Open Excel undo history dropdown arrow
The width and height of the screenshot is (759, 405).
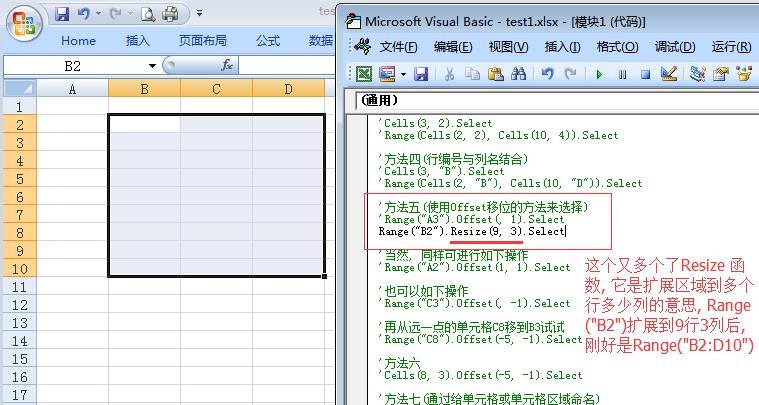tap(98, 14)
